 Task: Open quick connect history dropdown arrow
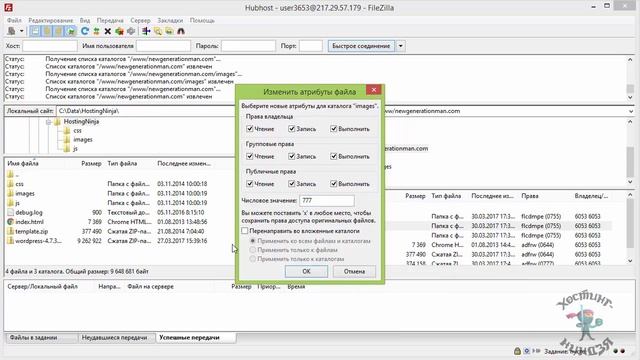[x=400, y=46]
